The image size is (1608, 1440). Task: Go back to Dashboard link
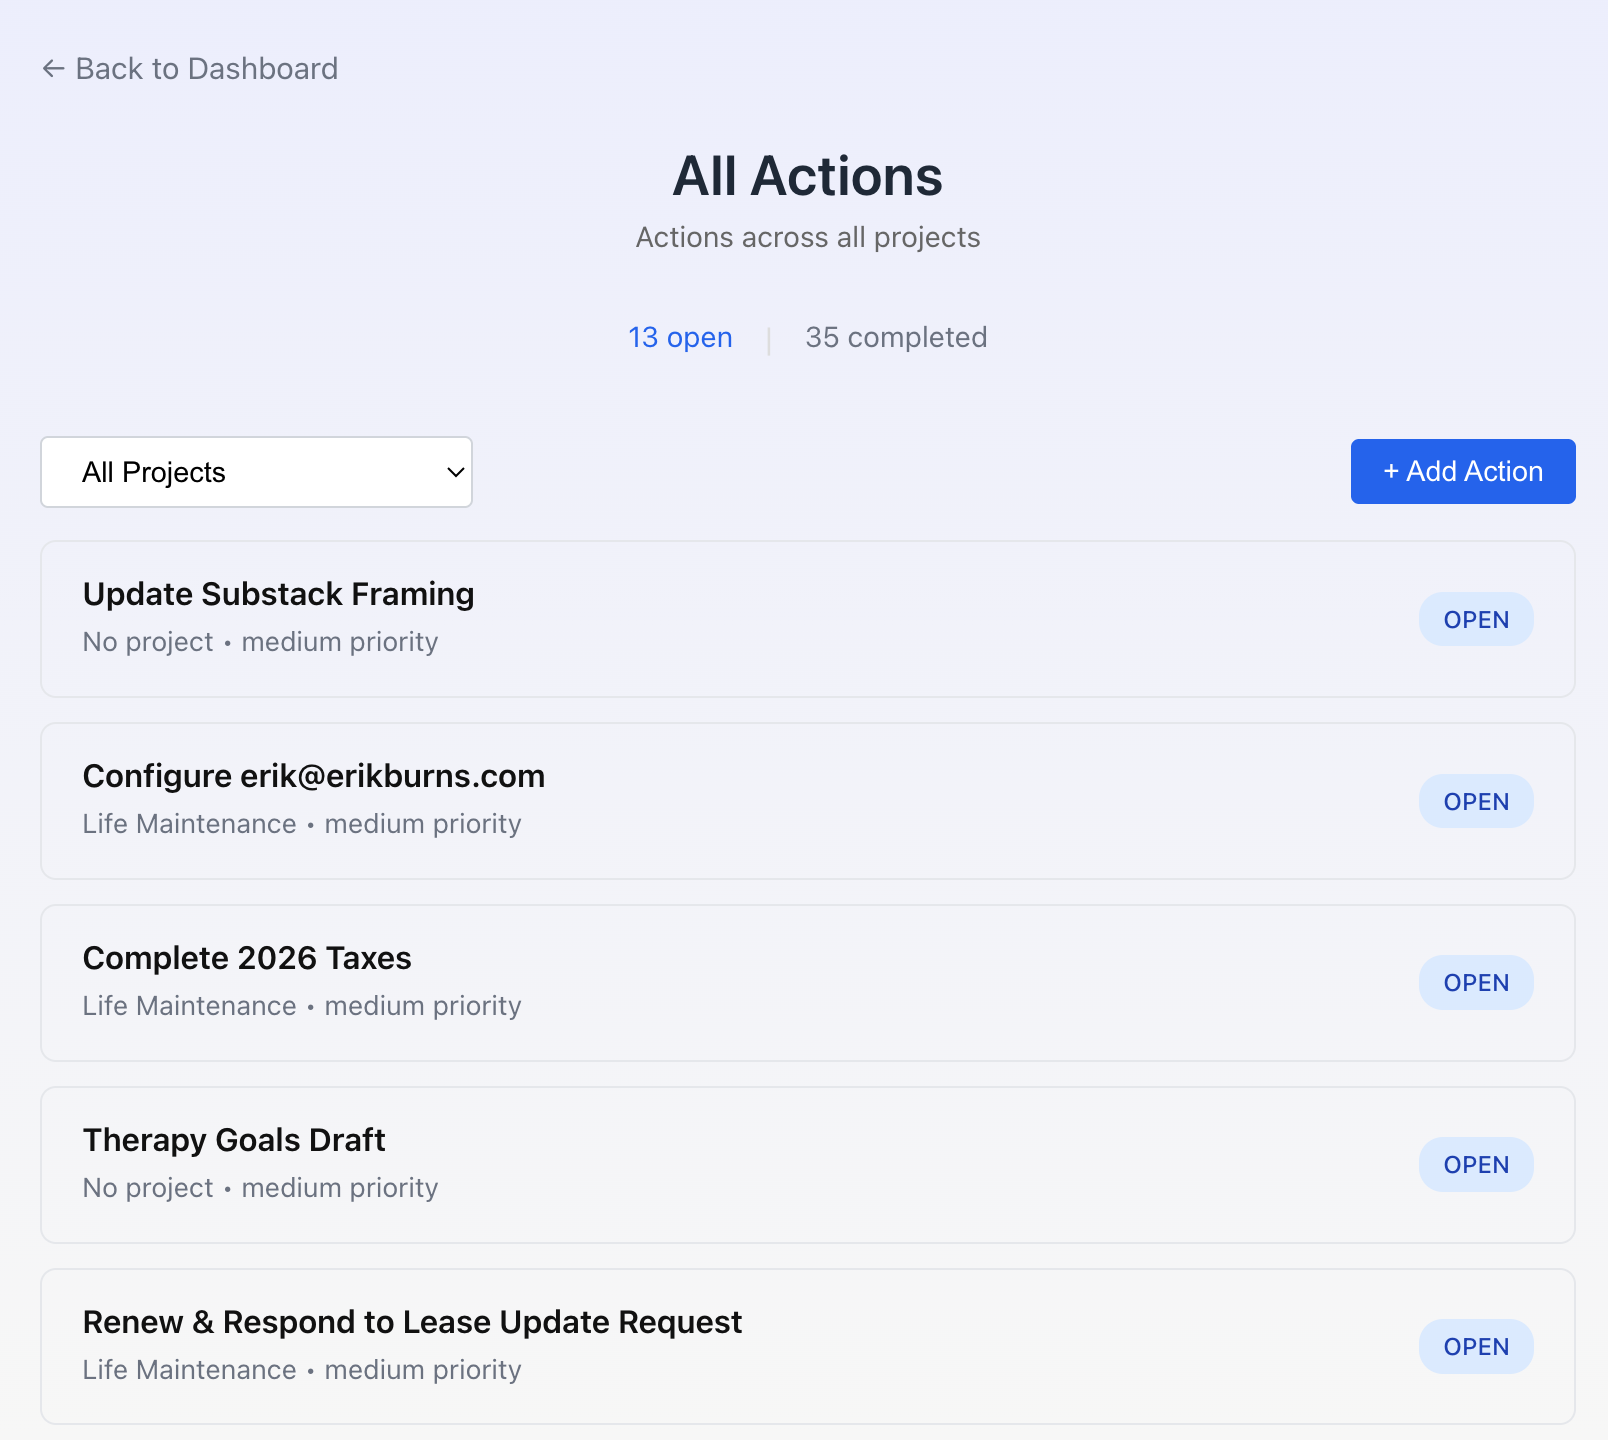[x=206, y=69]
